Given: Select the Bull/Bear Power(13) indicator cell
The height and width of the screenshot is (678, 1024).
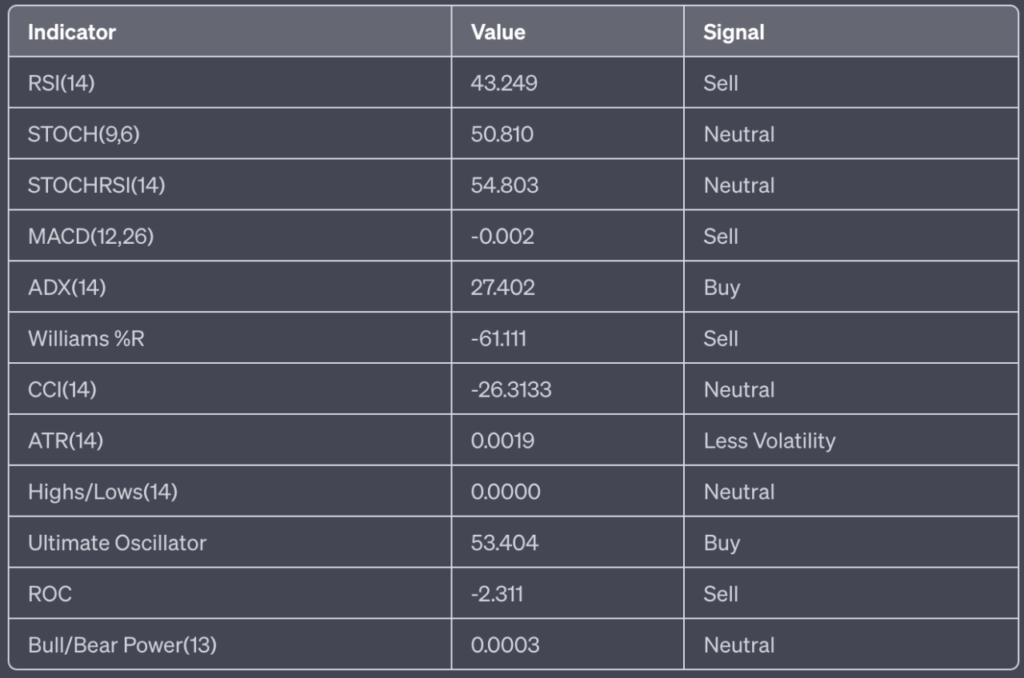Looking at the screenshot, I should pyautogui.click(x=230, y=645).
